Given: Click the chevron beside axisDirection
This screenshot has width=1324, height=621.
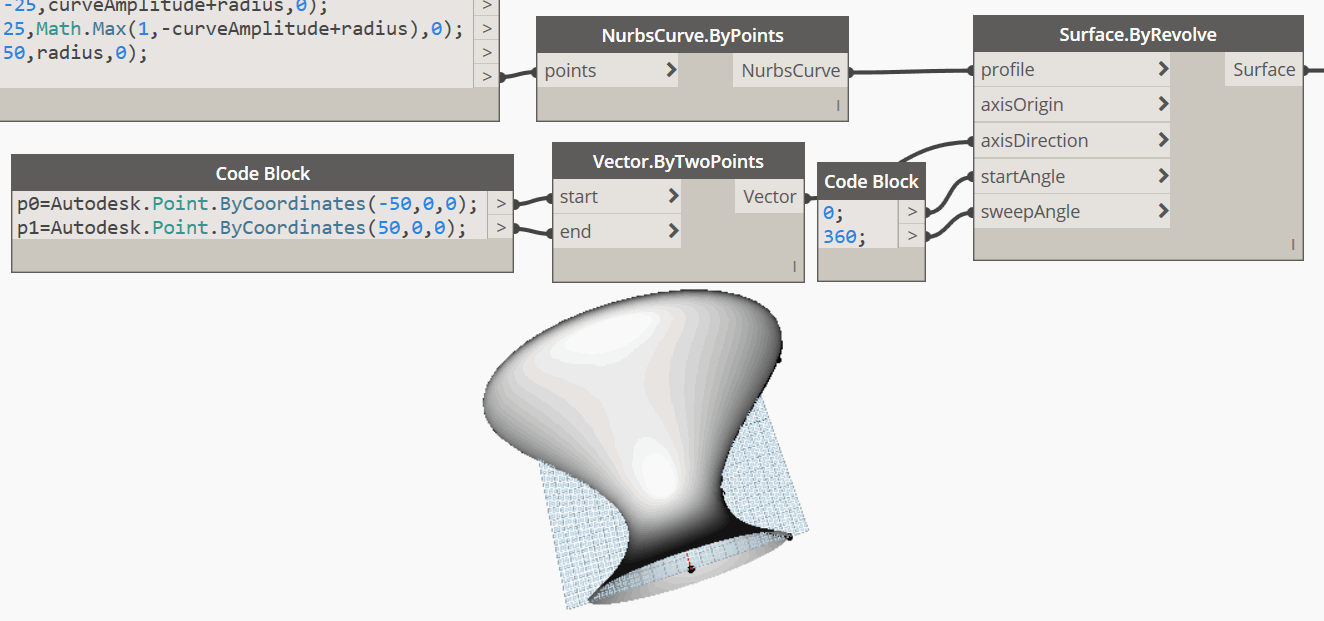Looking at the screenshot, I should 1163,140.
